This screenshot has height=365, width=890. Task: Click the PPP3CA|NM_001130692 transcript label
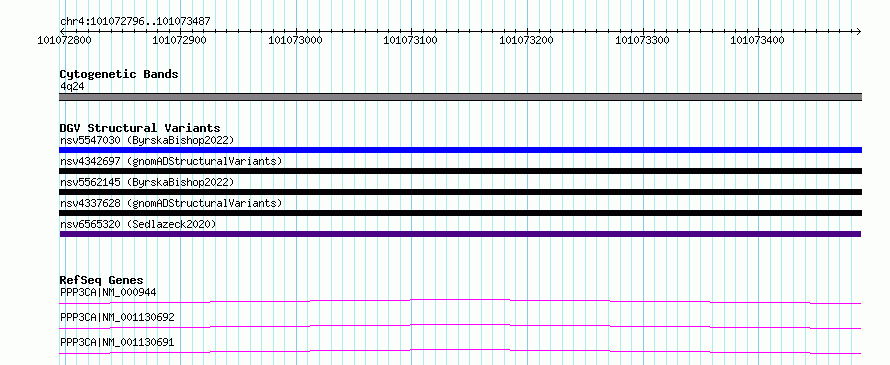click(117, 317)
